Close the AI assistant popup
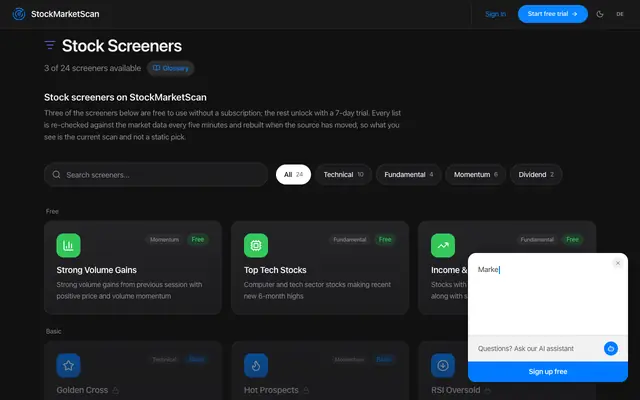640x400 pixels. pyautogui.click(x=618, y=263)
